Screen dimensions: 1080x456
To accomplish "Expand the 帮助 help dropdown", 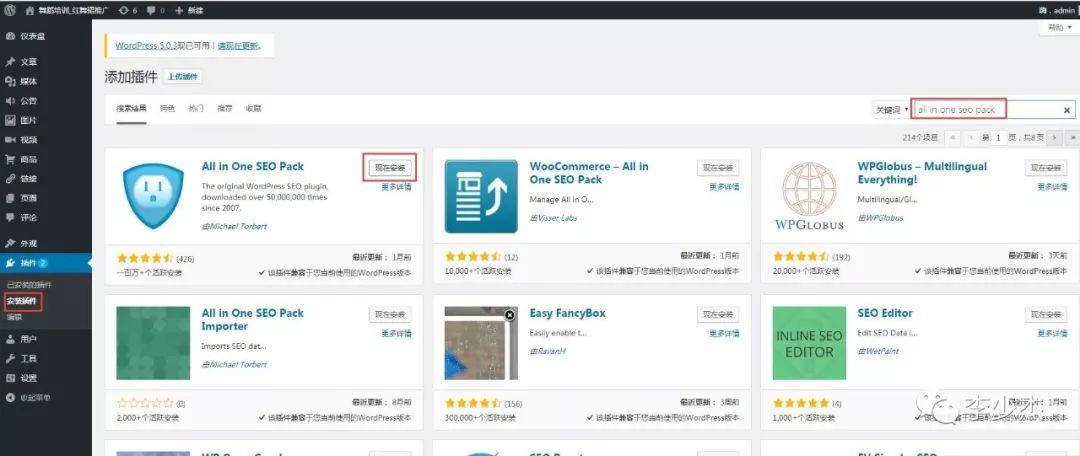I will (x=1059, y=28).
